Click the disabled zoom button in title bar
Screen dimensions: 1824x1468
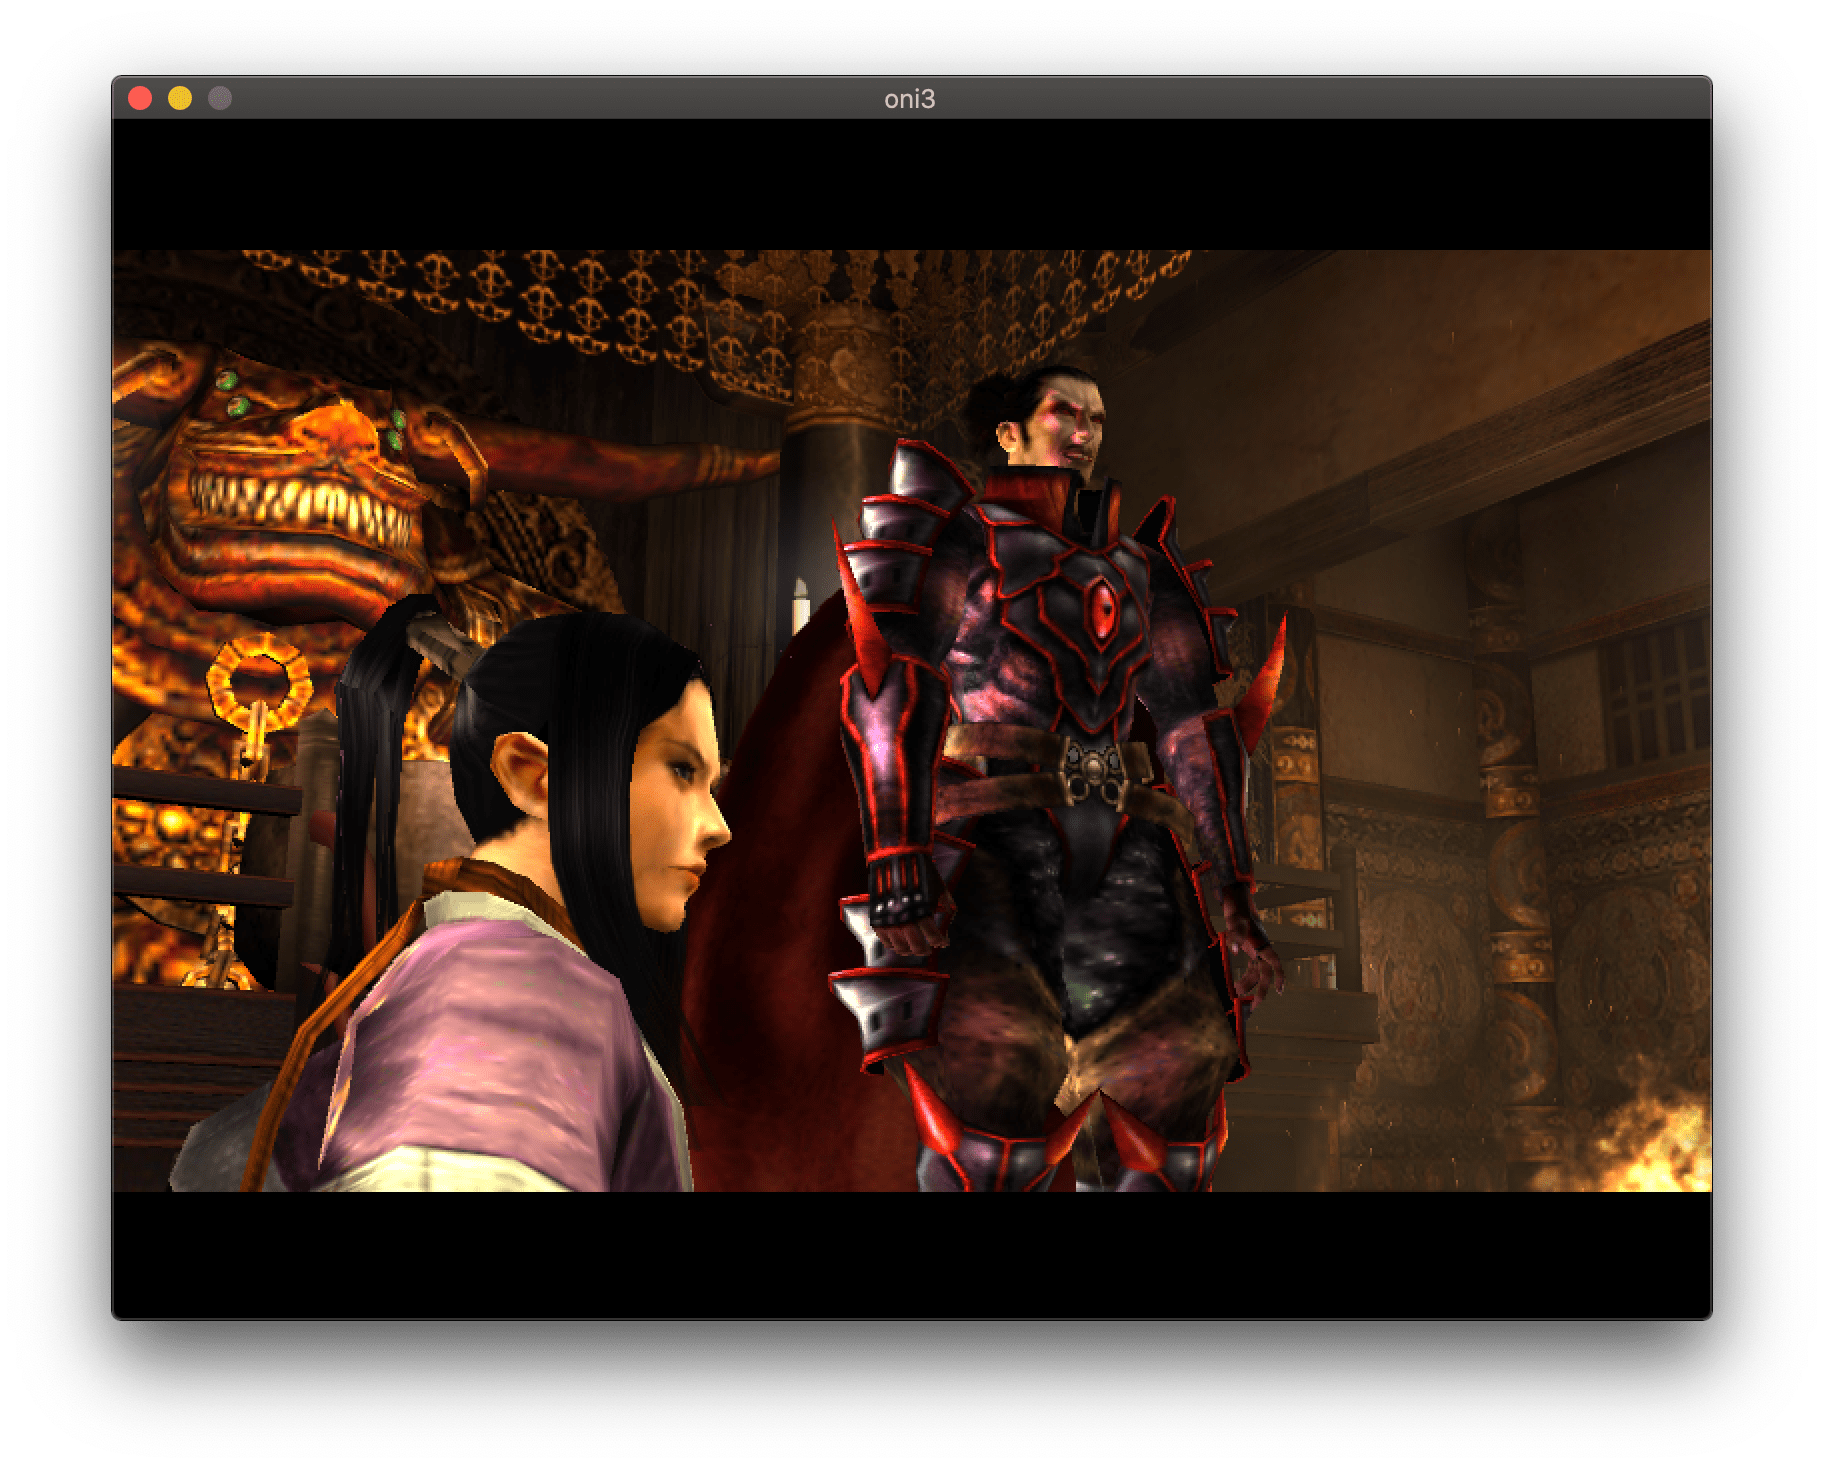tap(220, 98)
